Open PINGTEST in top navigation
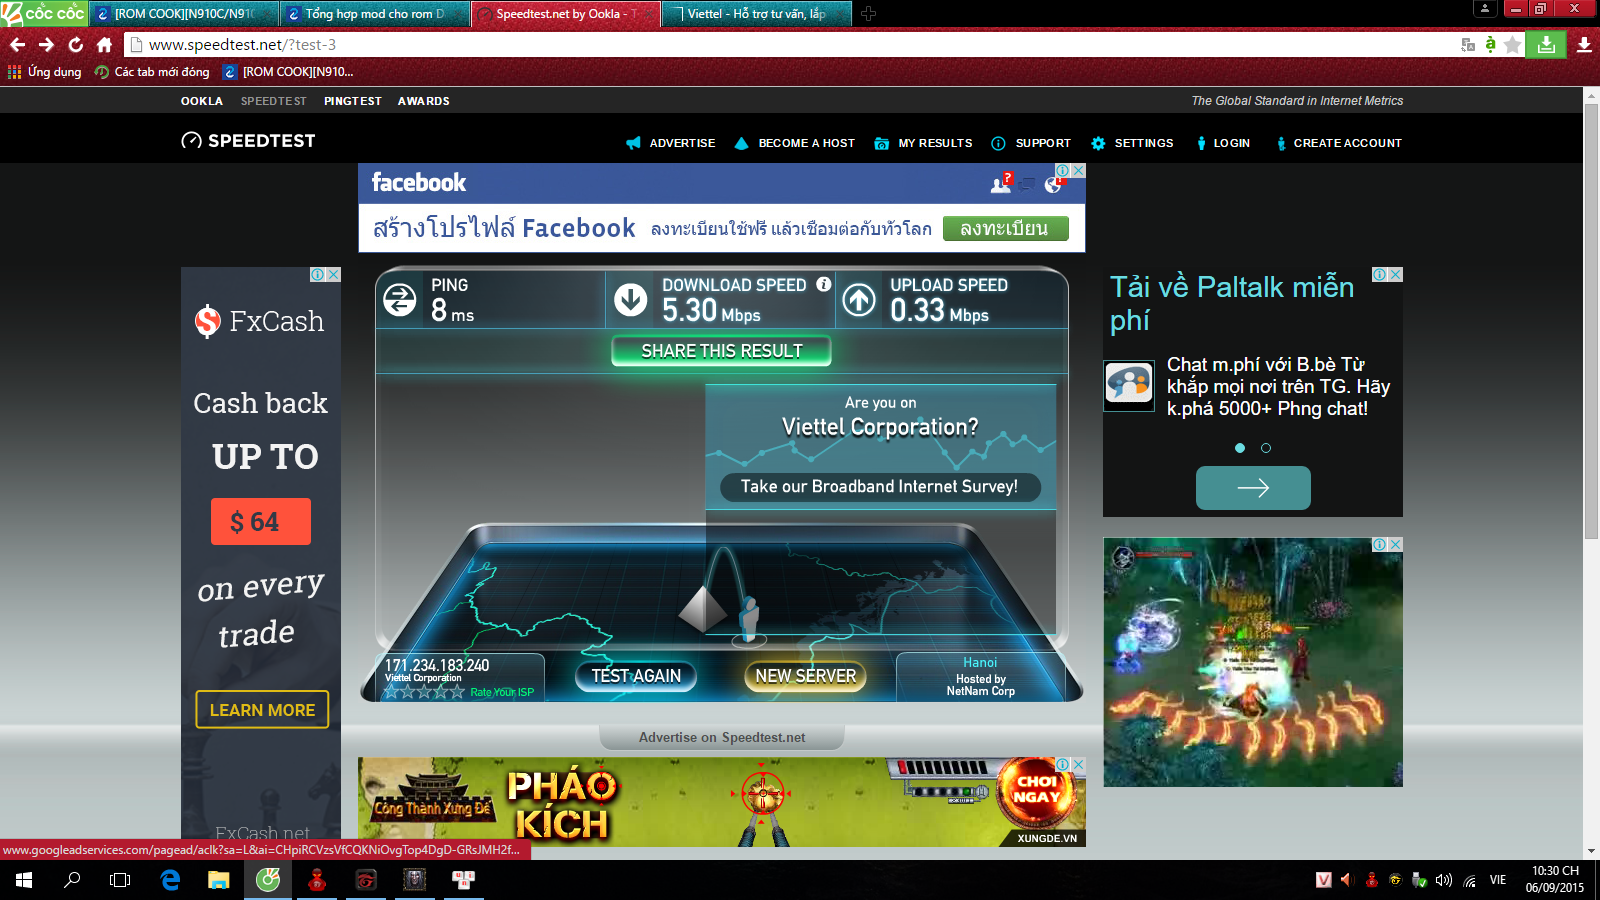The width and height of the screenshot is (1600, 900). 352,101
